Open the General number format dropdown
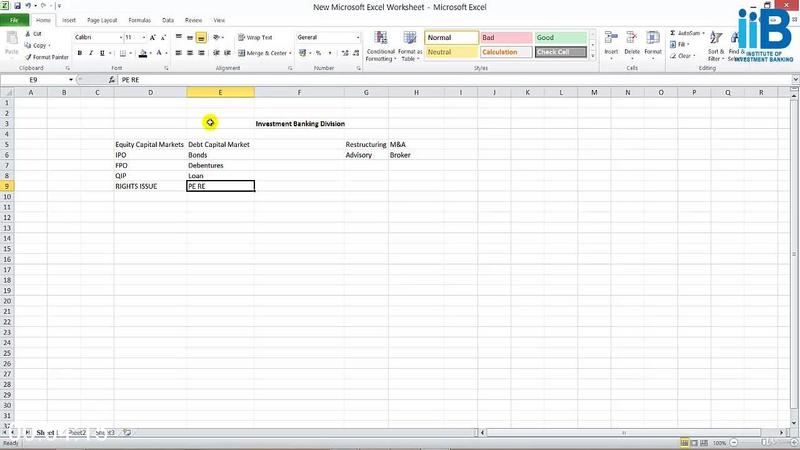This screenshot has width=800, height=450. pyautogui.click(x=358, y=37)
